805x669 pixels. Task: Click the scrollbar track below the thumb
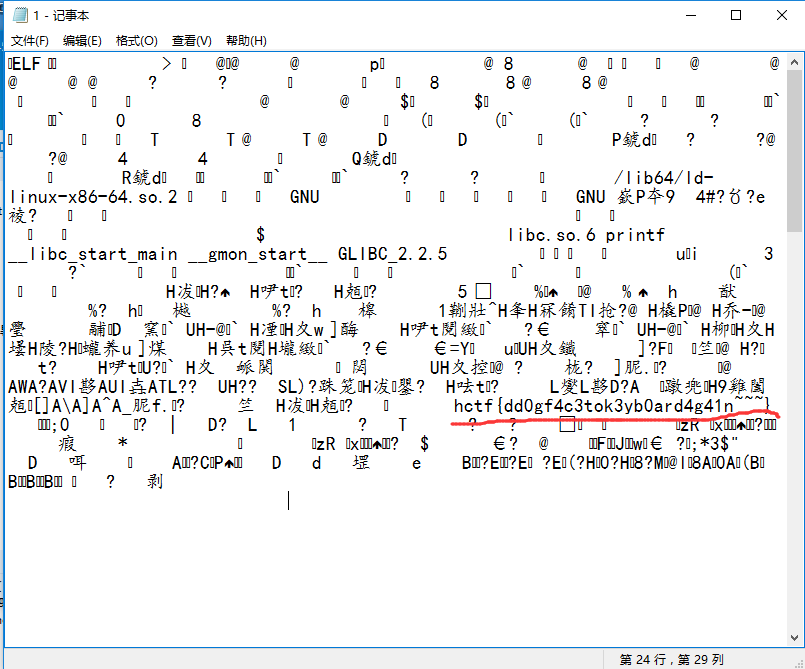[x=795, y=450]
